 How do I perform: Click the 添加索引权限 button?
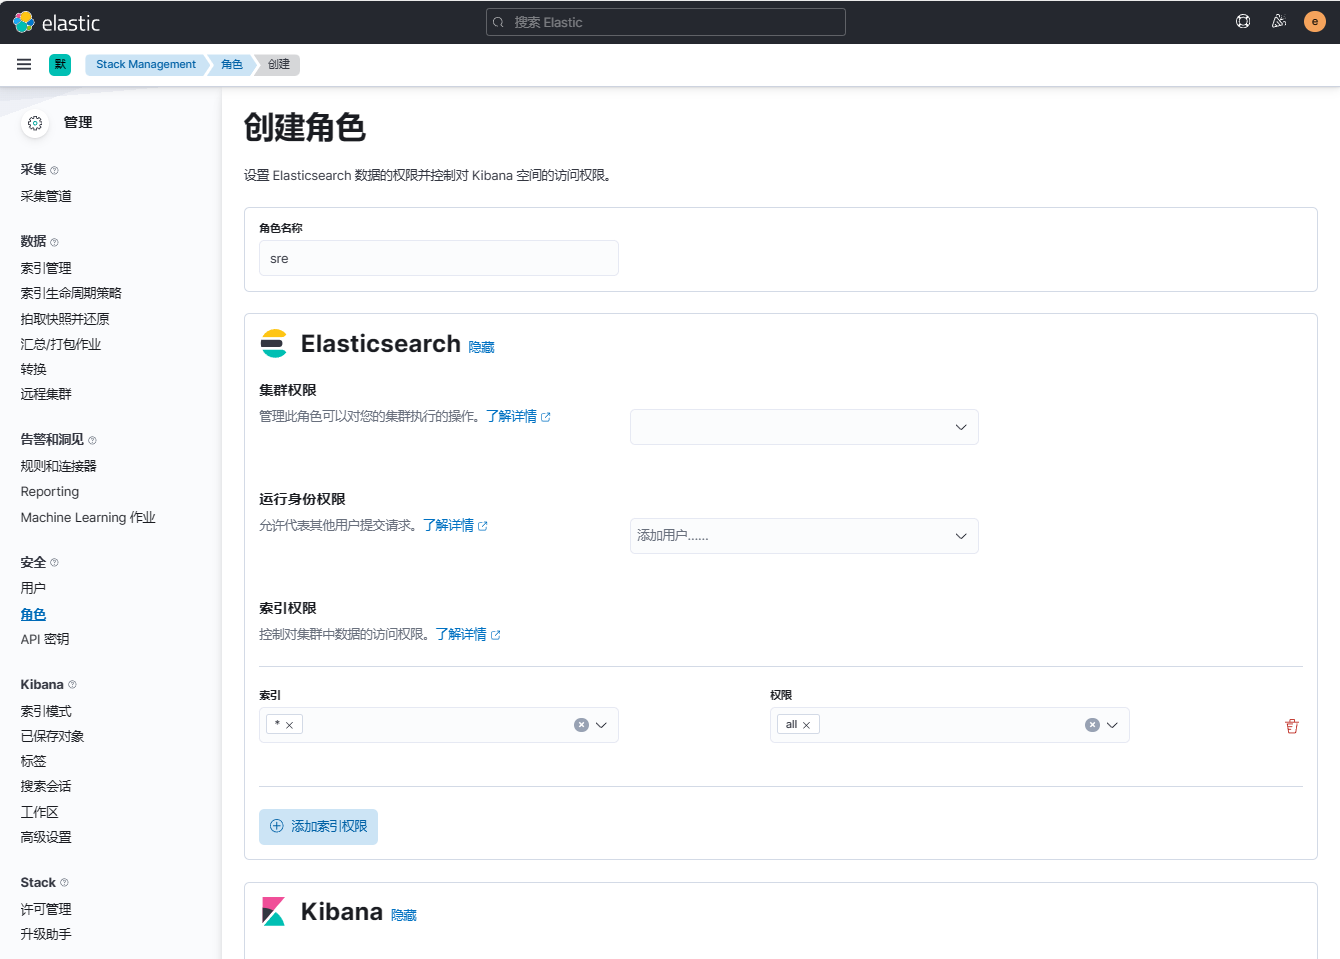pyautogui.click(x=318, y=827)
